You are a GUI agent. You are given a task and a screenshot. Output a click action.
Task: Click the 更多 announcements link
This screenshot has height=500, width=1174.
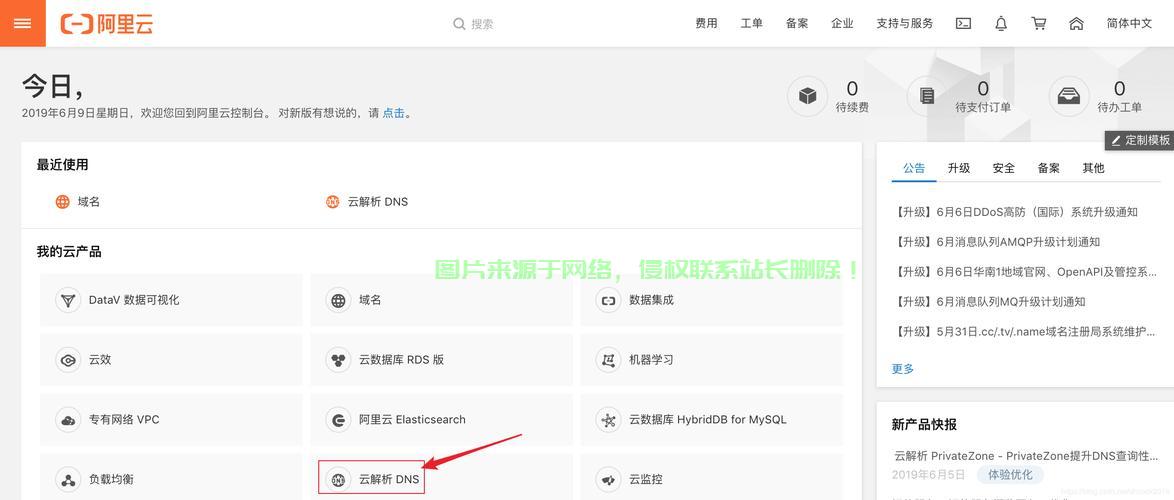(903, 368)
